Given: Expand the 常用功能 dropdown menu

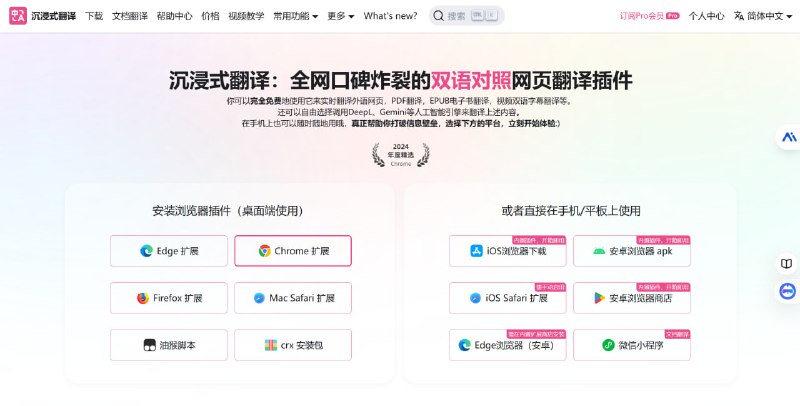Looking at the screenshot, I should pos(295,16).
